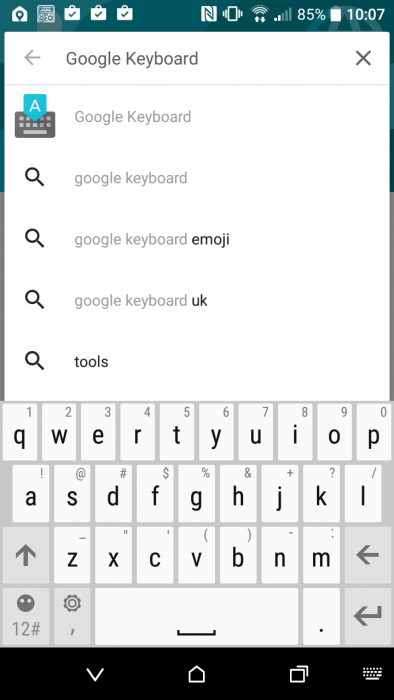Open recent apps overview button
394x700 pixels.
click(x=299, y=674)
